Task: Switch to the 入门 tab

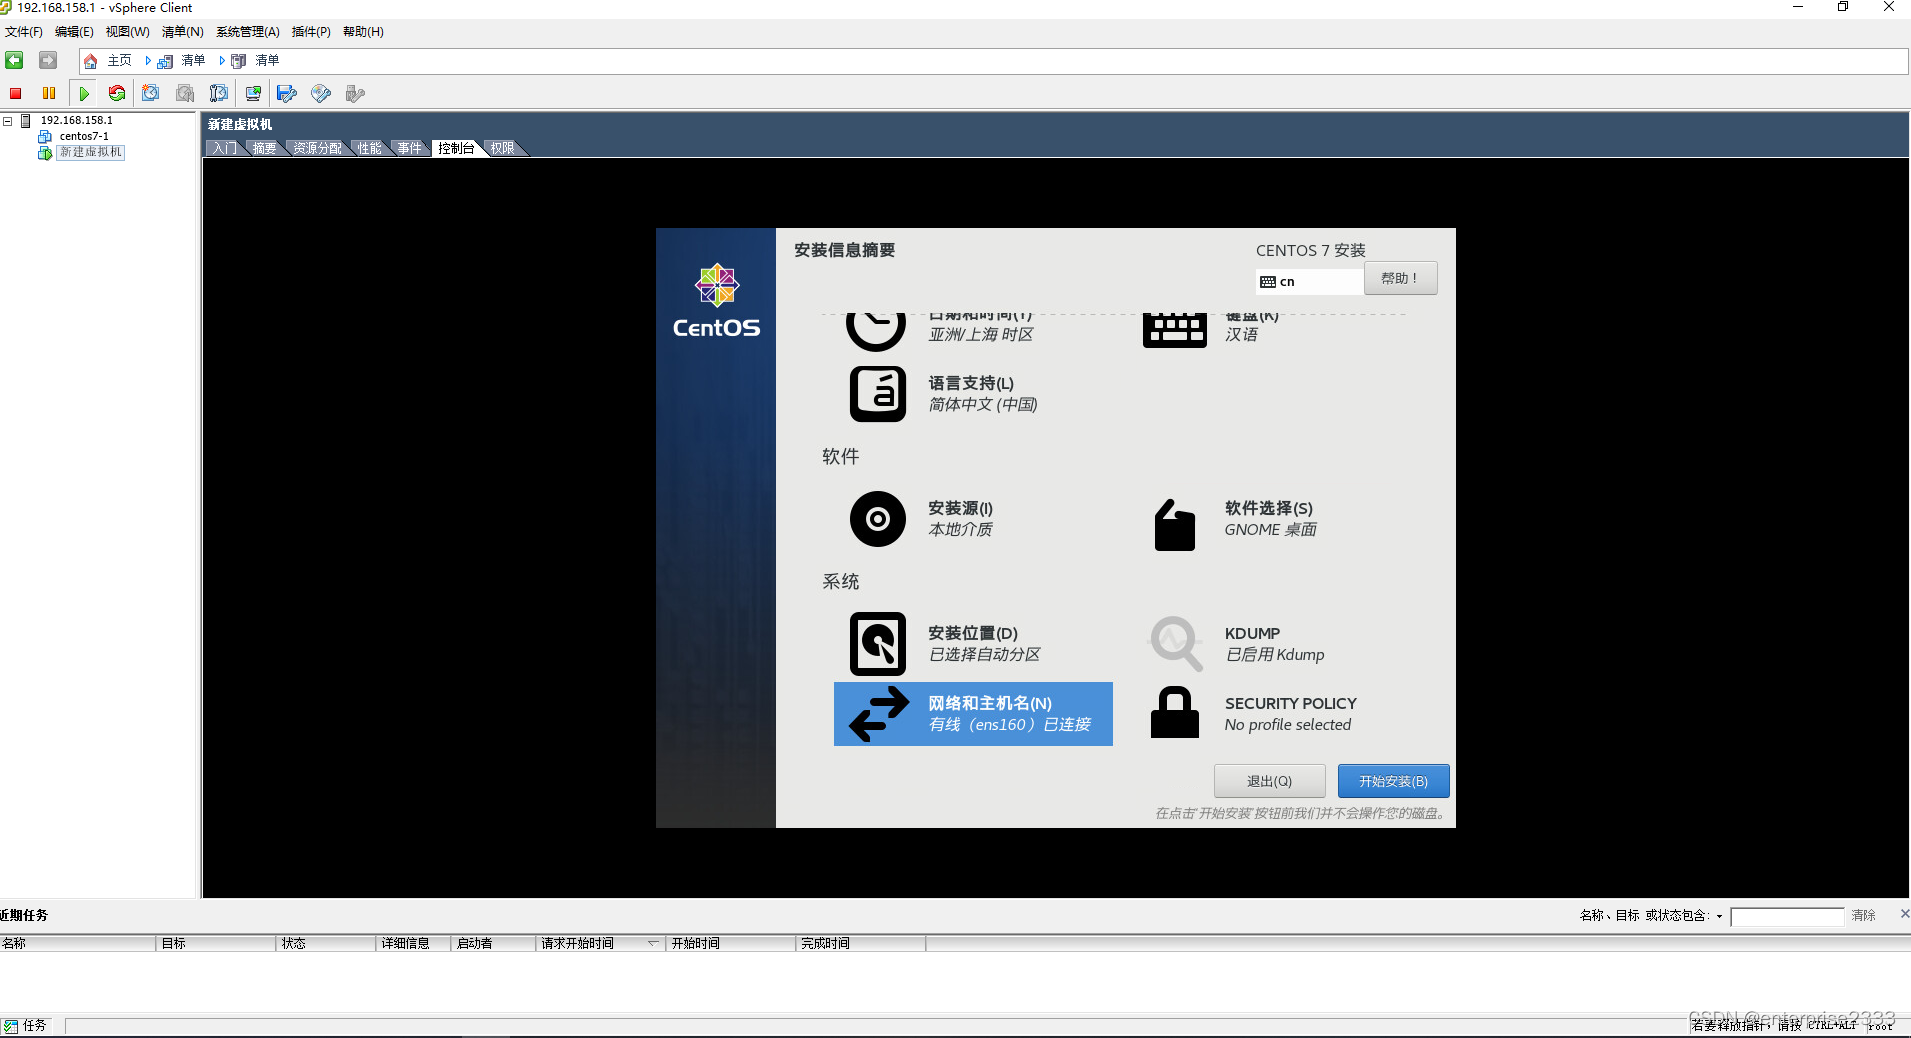Action: [225, 148]
